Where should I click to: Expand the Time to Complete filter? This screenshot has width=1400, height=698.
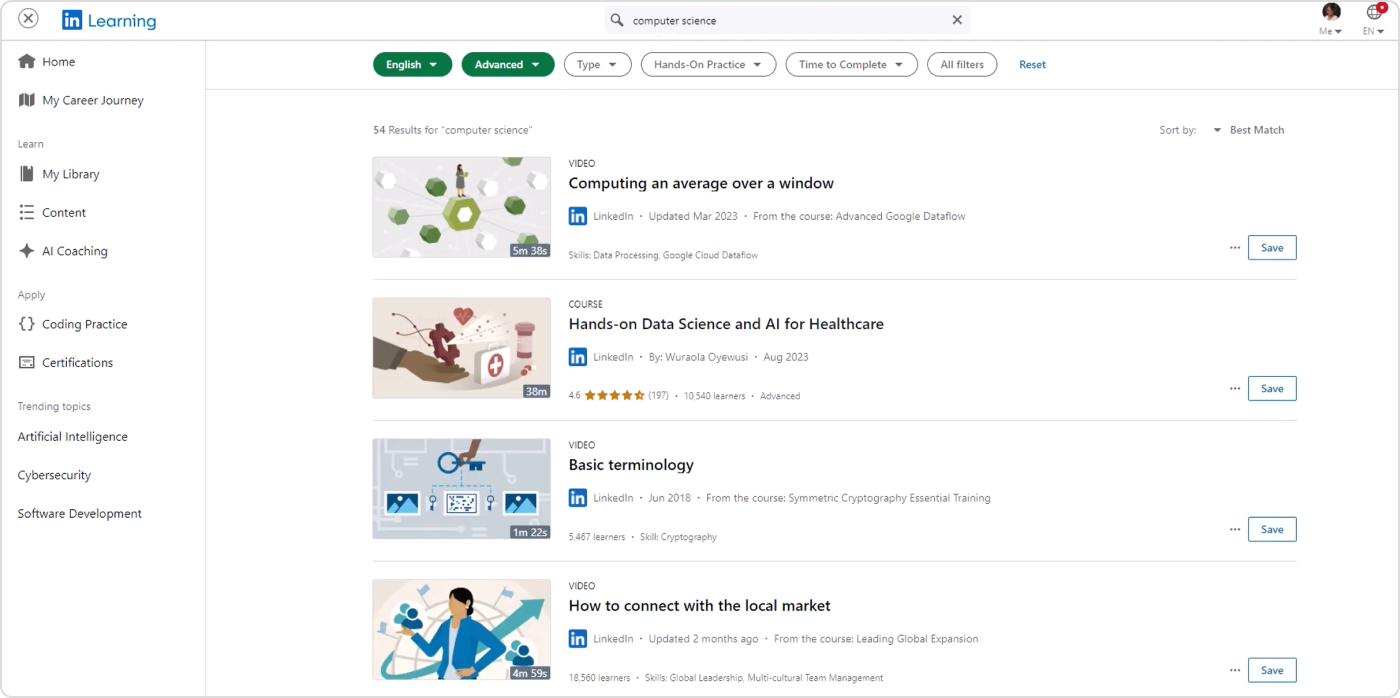click(x=853, y=64)
